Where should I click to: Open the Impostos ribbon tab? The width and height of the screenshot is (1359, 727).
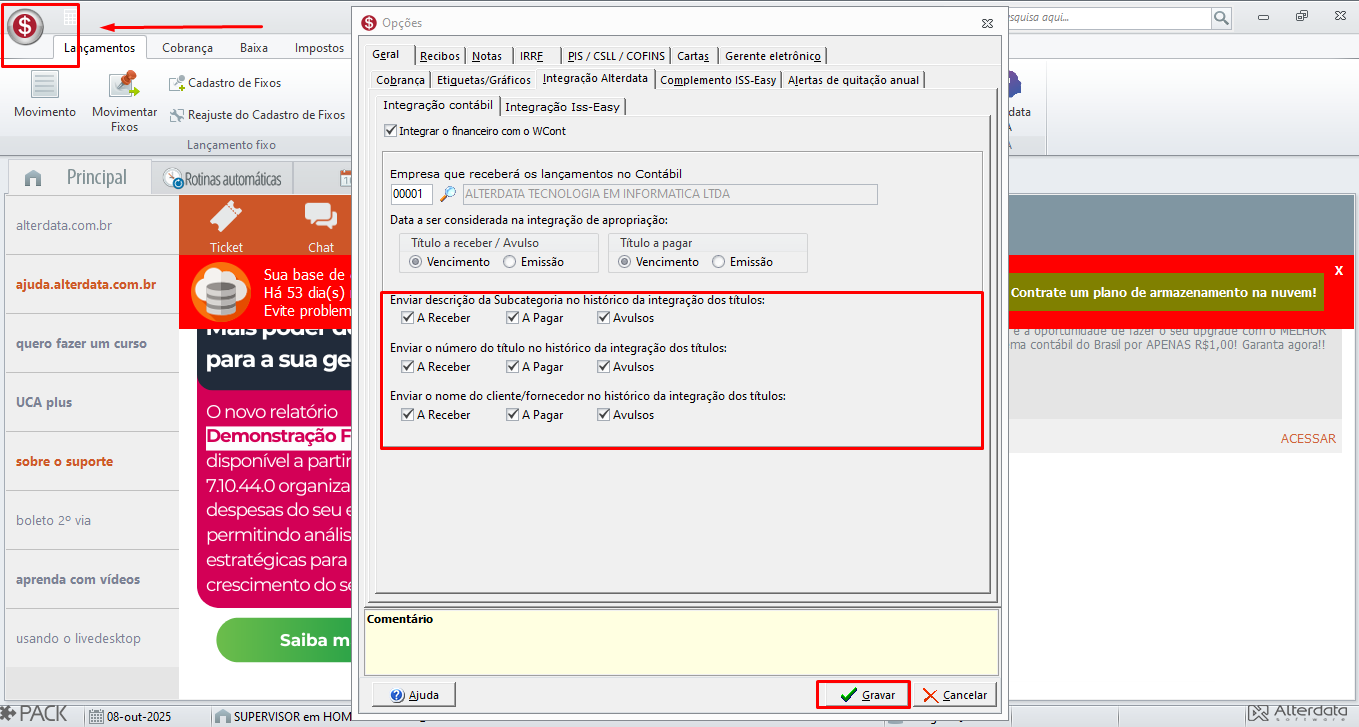click(x=319, y=47)
